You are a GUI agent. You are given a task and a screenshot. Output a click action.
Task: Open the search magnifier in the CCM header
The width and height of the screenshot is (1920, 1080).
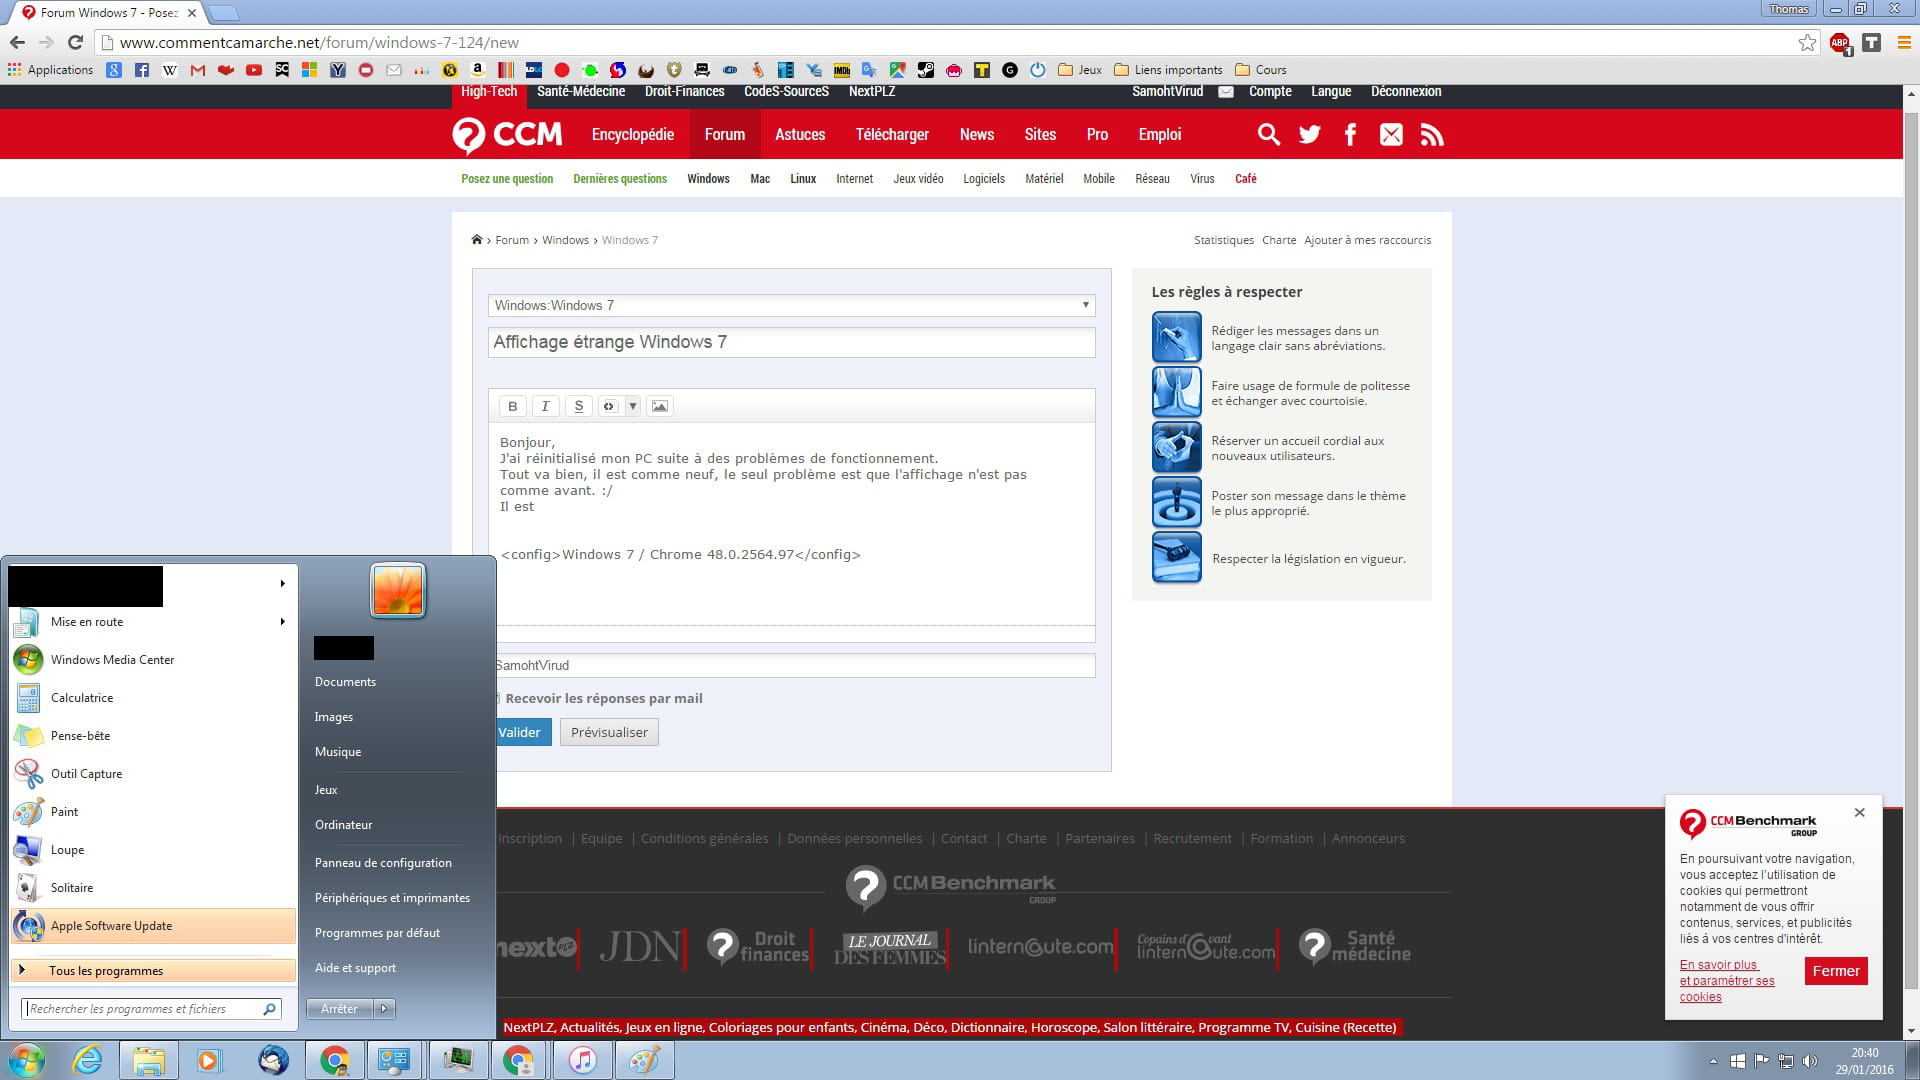point(1268,135)
